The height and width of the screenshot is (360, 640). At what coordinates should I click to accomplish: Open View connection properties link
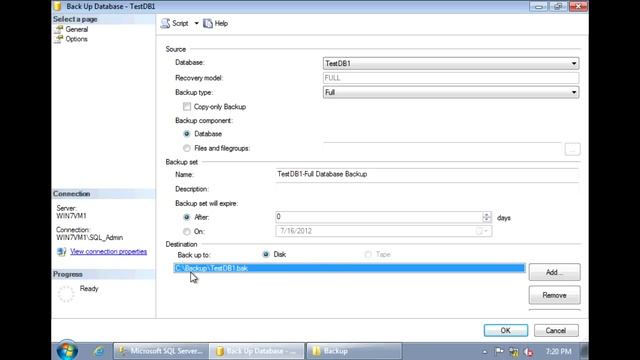pos(109,251)
